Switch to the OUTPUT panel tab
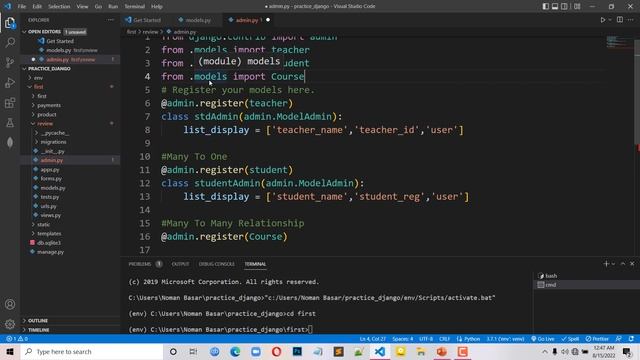The width and height of the screenshot is (640, 360). click(x=180, y=264)
